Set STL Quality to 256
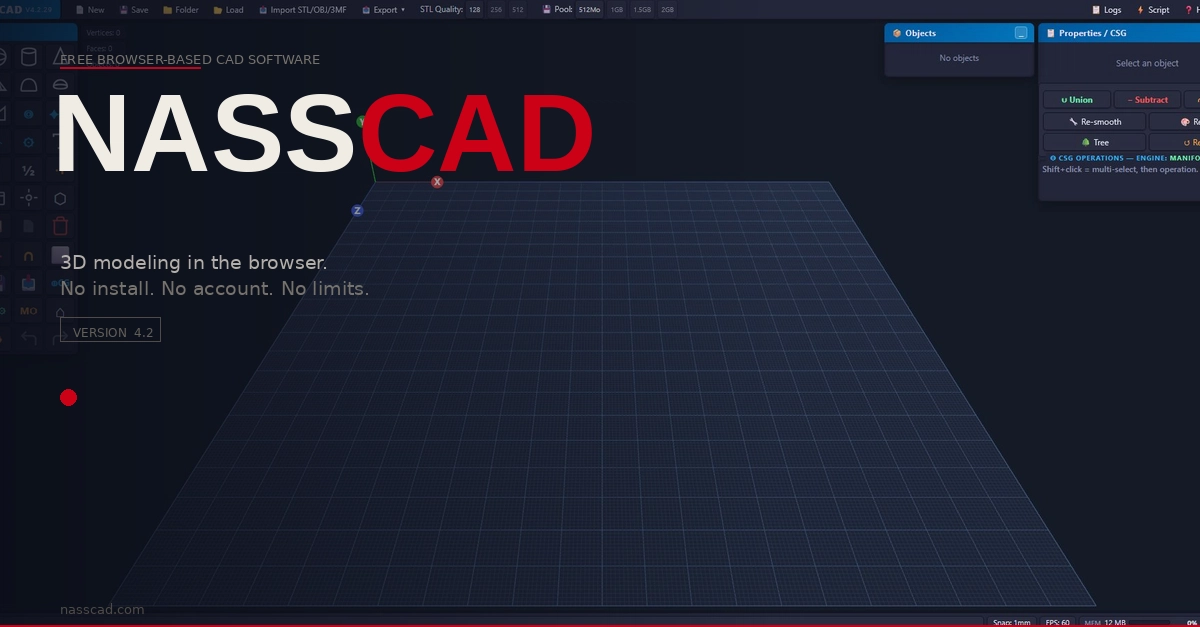This screenshot has width=1200, height=627. coord(496,10)
